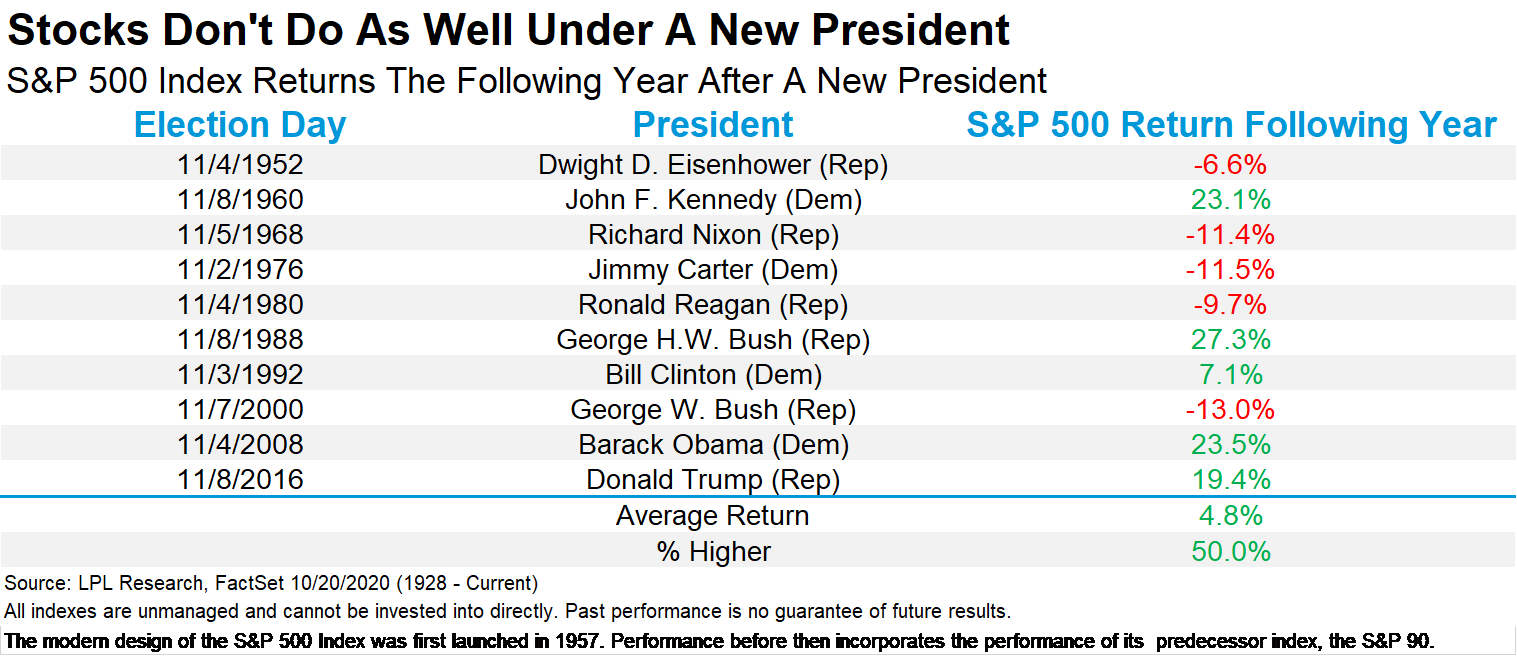The image size is (1517, 656).
Task: Click the -13.0% return value
Action: point(1231,410)
